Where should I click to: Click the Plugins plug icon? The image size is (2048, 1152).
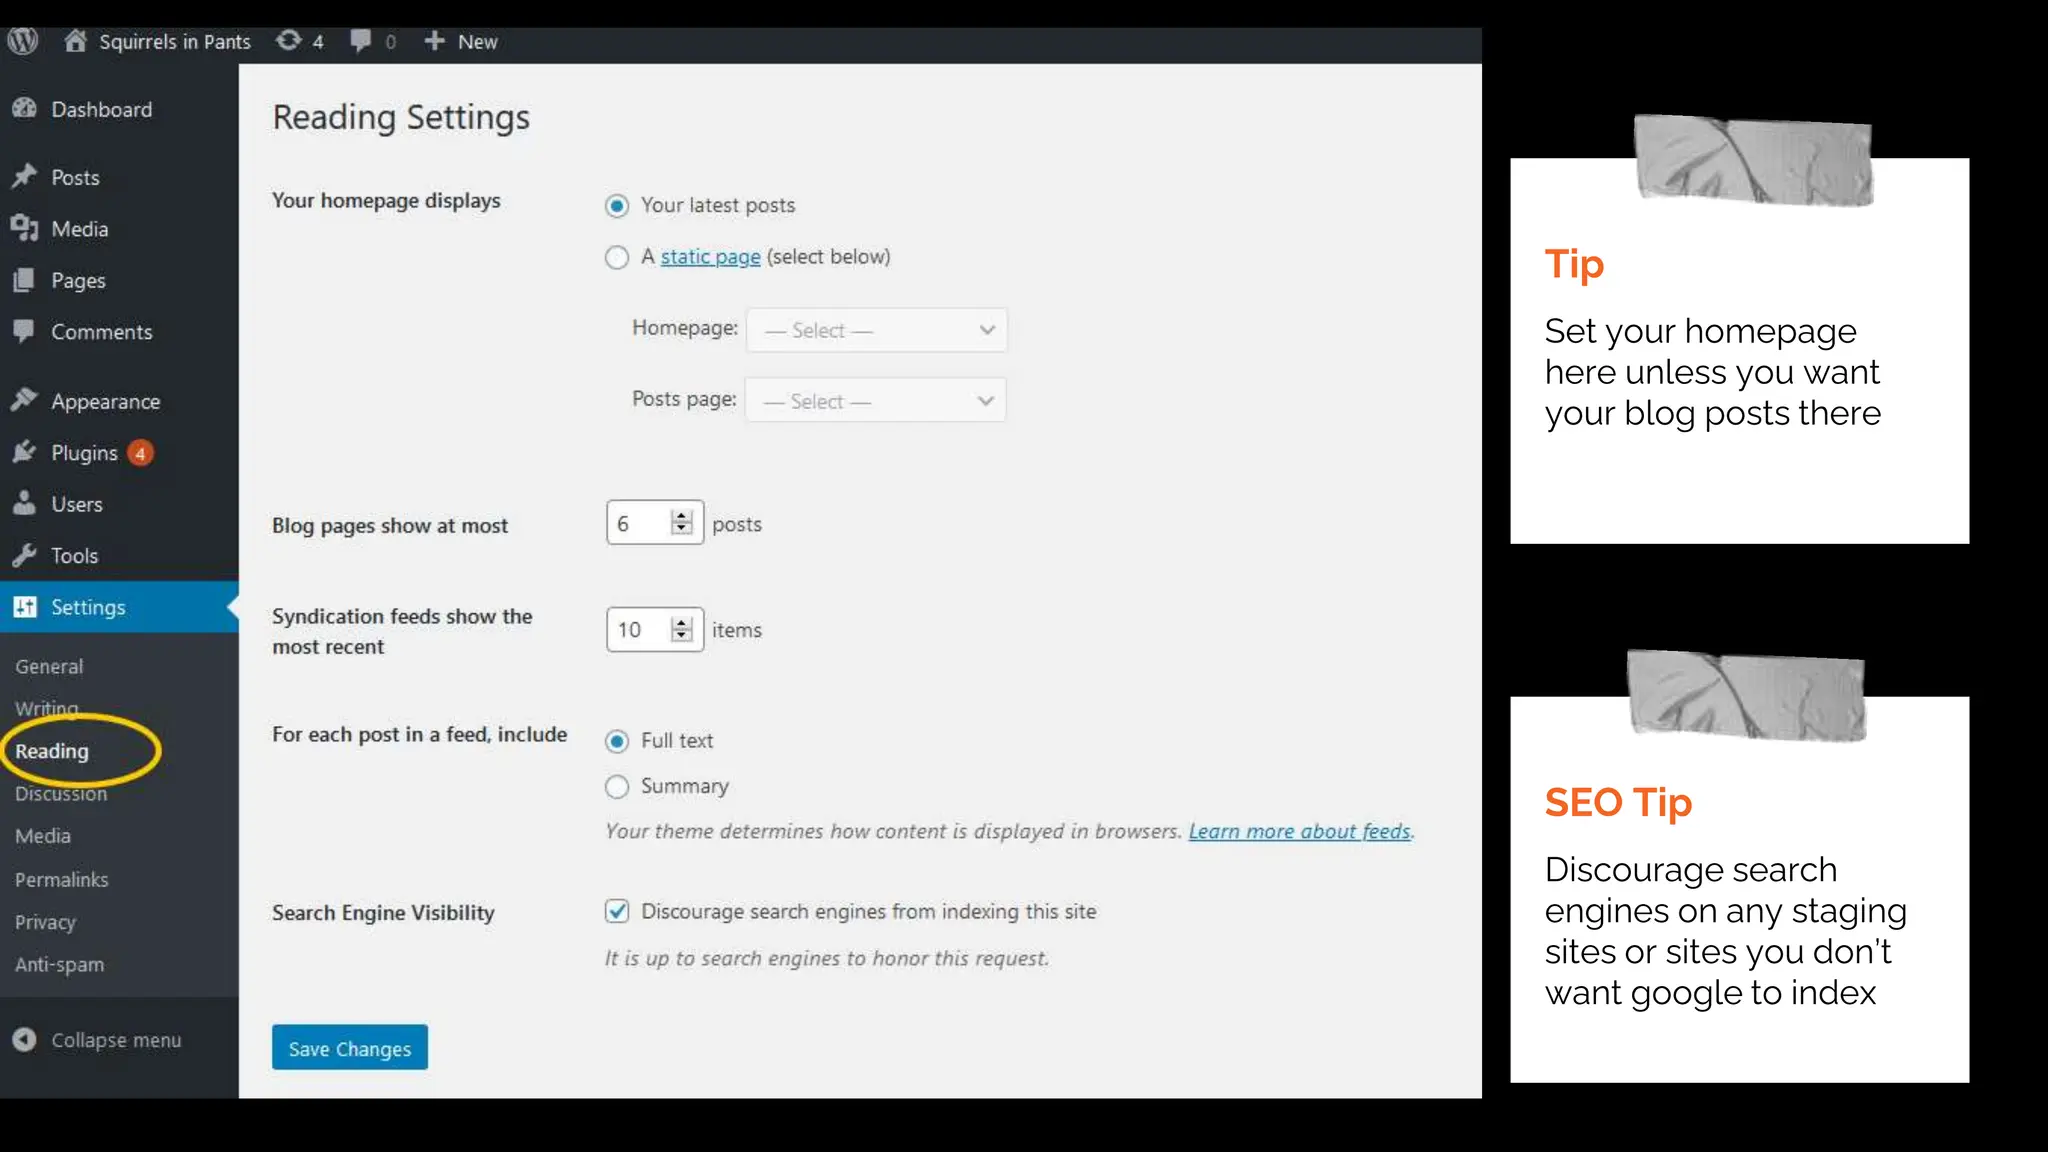click(x=24, y=453)
